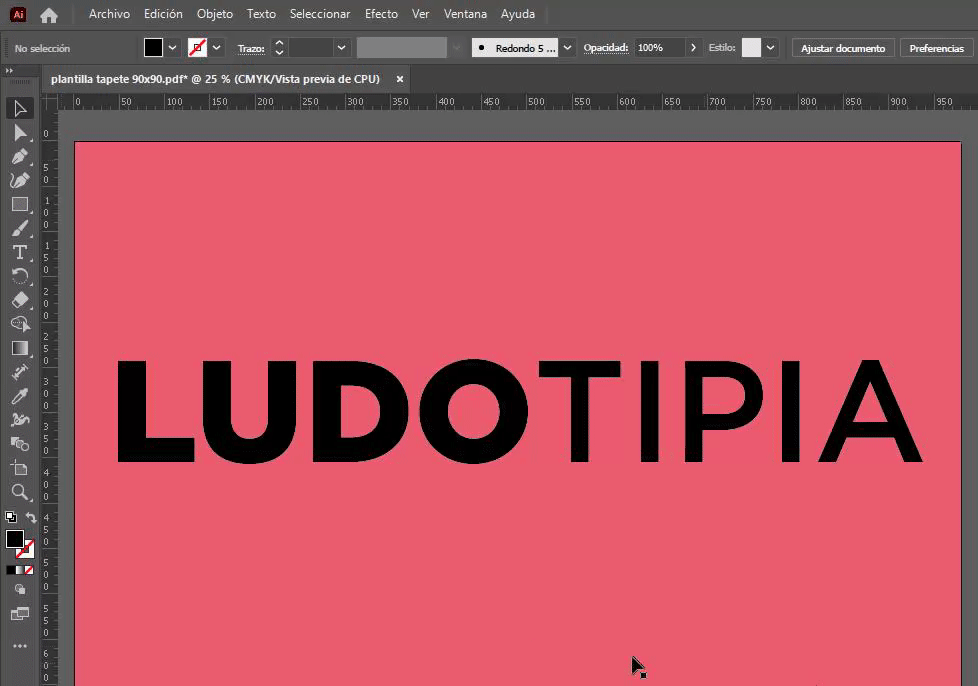This screenshot has width=978, height=686.
Task: Click the fill color swatch in control bar
Action: (x=153, y=48)
